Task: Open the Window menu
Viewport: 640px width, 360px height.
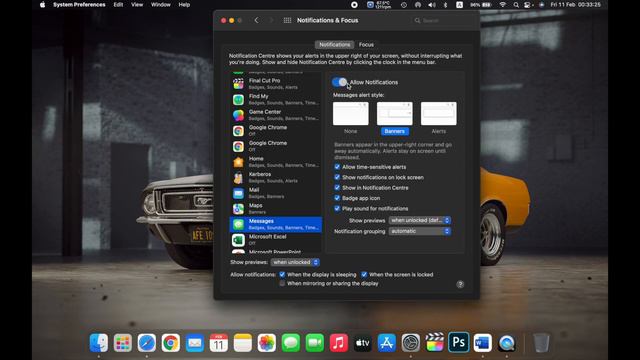Action: (x=161, y=5)
